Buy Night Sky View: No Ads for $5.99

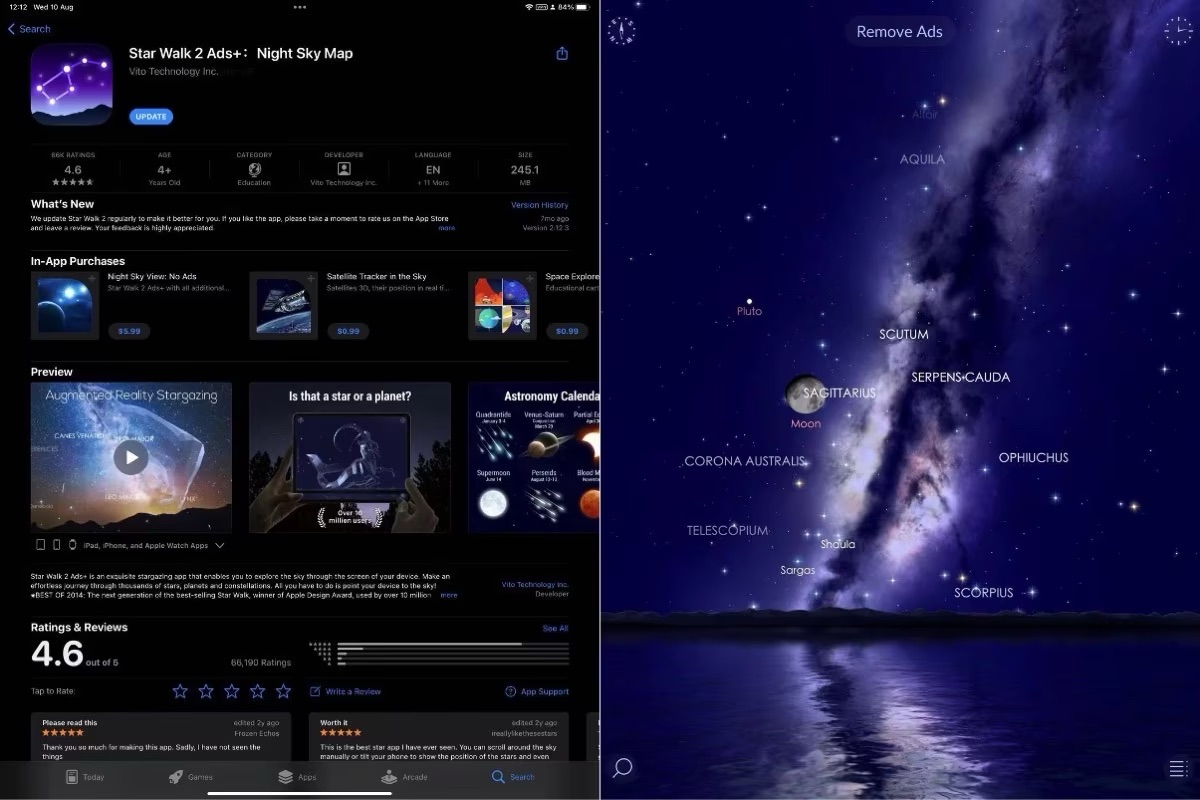(x=129, y=331)
